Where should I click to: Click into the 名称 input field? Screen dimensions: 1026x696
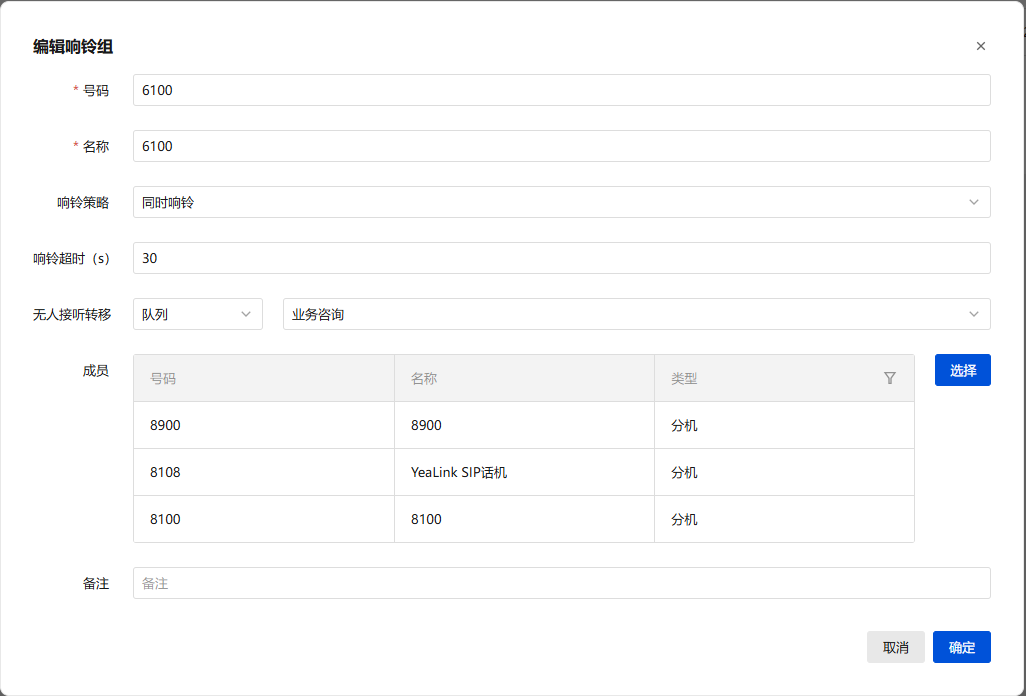click(x=561, y=146)
